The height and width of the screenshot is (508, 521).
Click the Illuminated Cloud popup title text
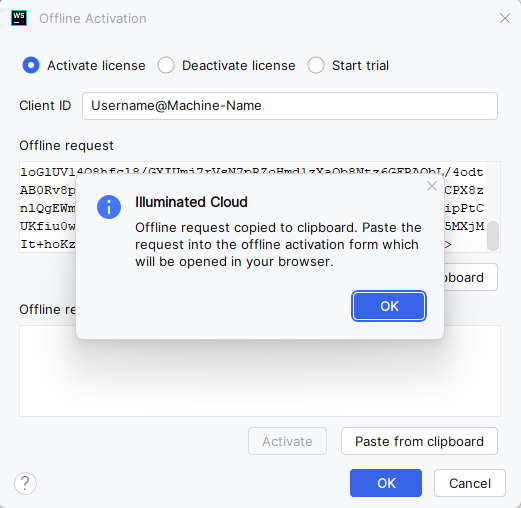(191, 202)
